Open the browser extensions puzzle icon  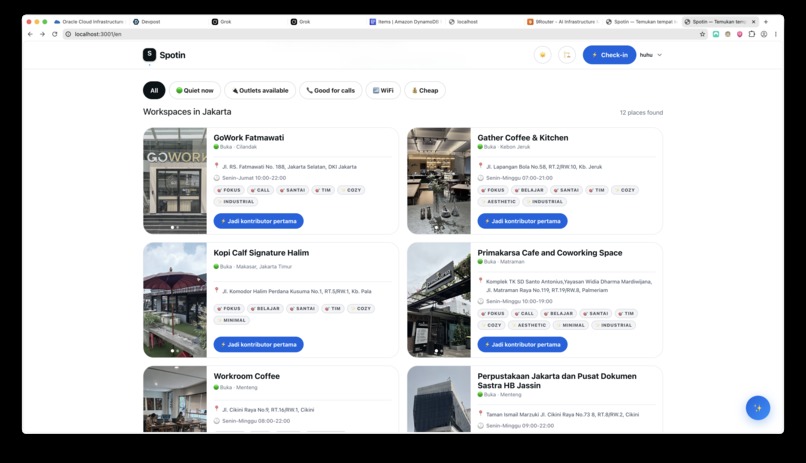click(x=752, y=34)
